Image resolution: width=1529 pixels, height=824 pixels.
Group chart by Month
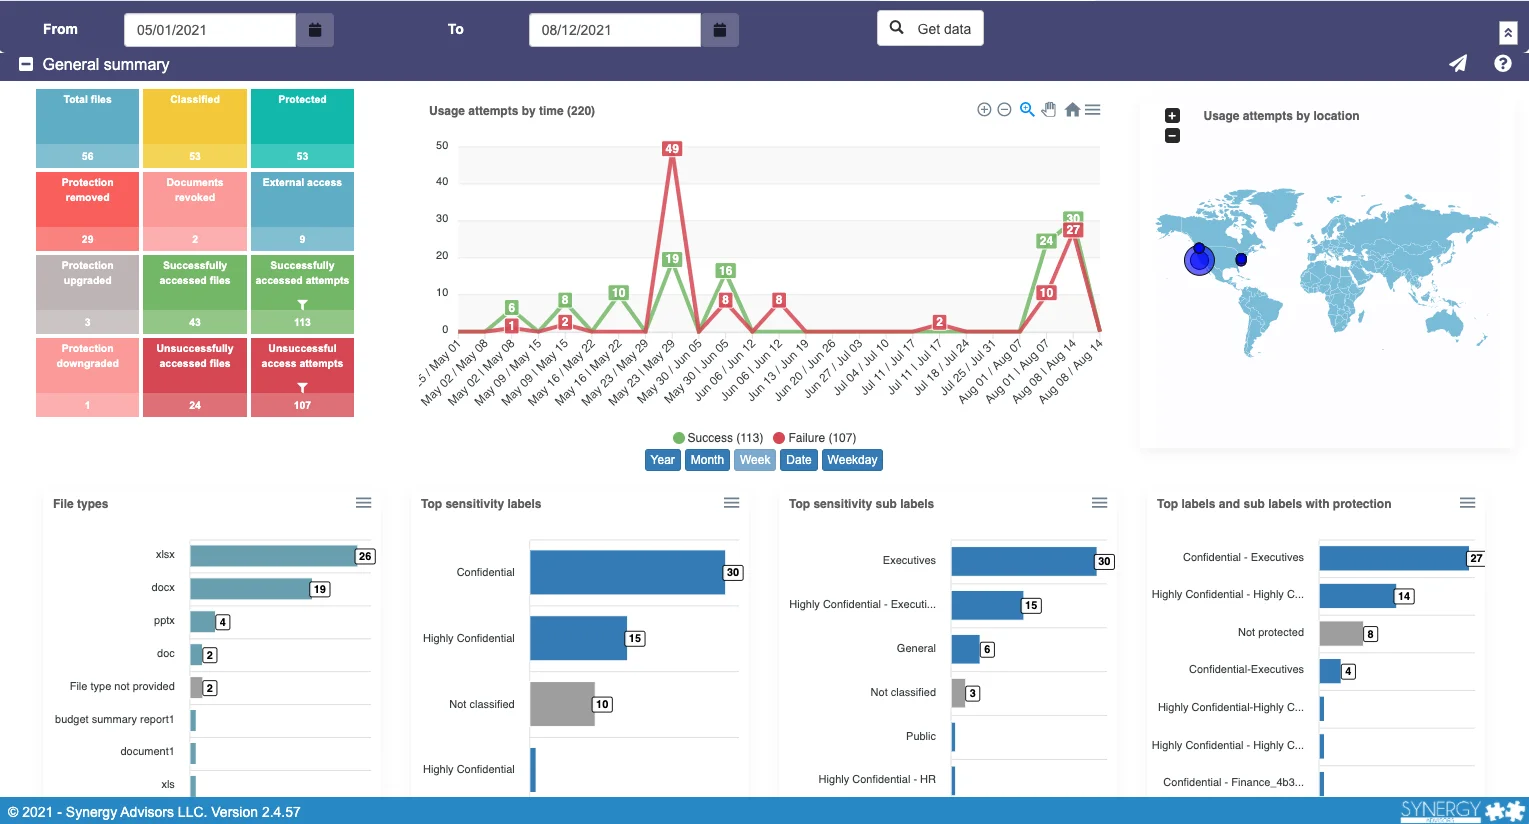tap(707, 460)
